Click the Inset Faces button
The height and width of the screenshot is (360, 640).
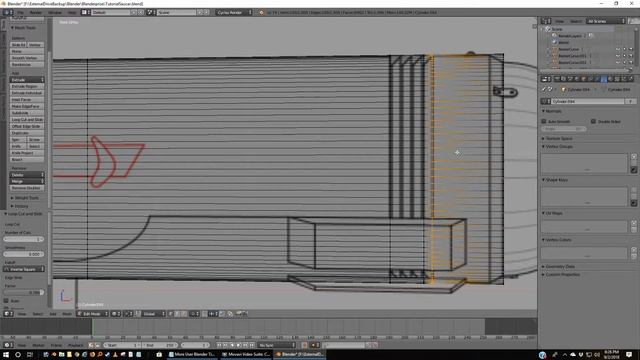(27, 100)
